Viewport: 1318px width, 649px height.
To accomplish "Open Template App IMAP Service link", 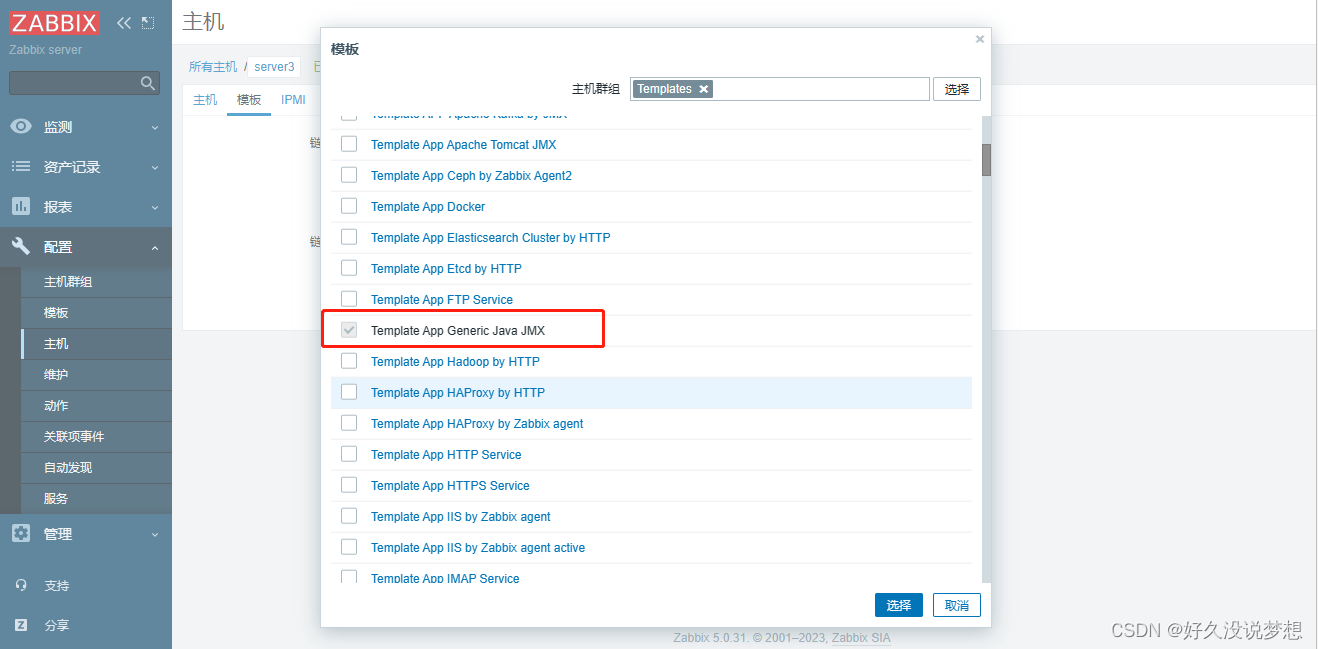I will 445,578.
